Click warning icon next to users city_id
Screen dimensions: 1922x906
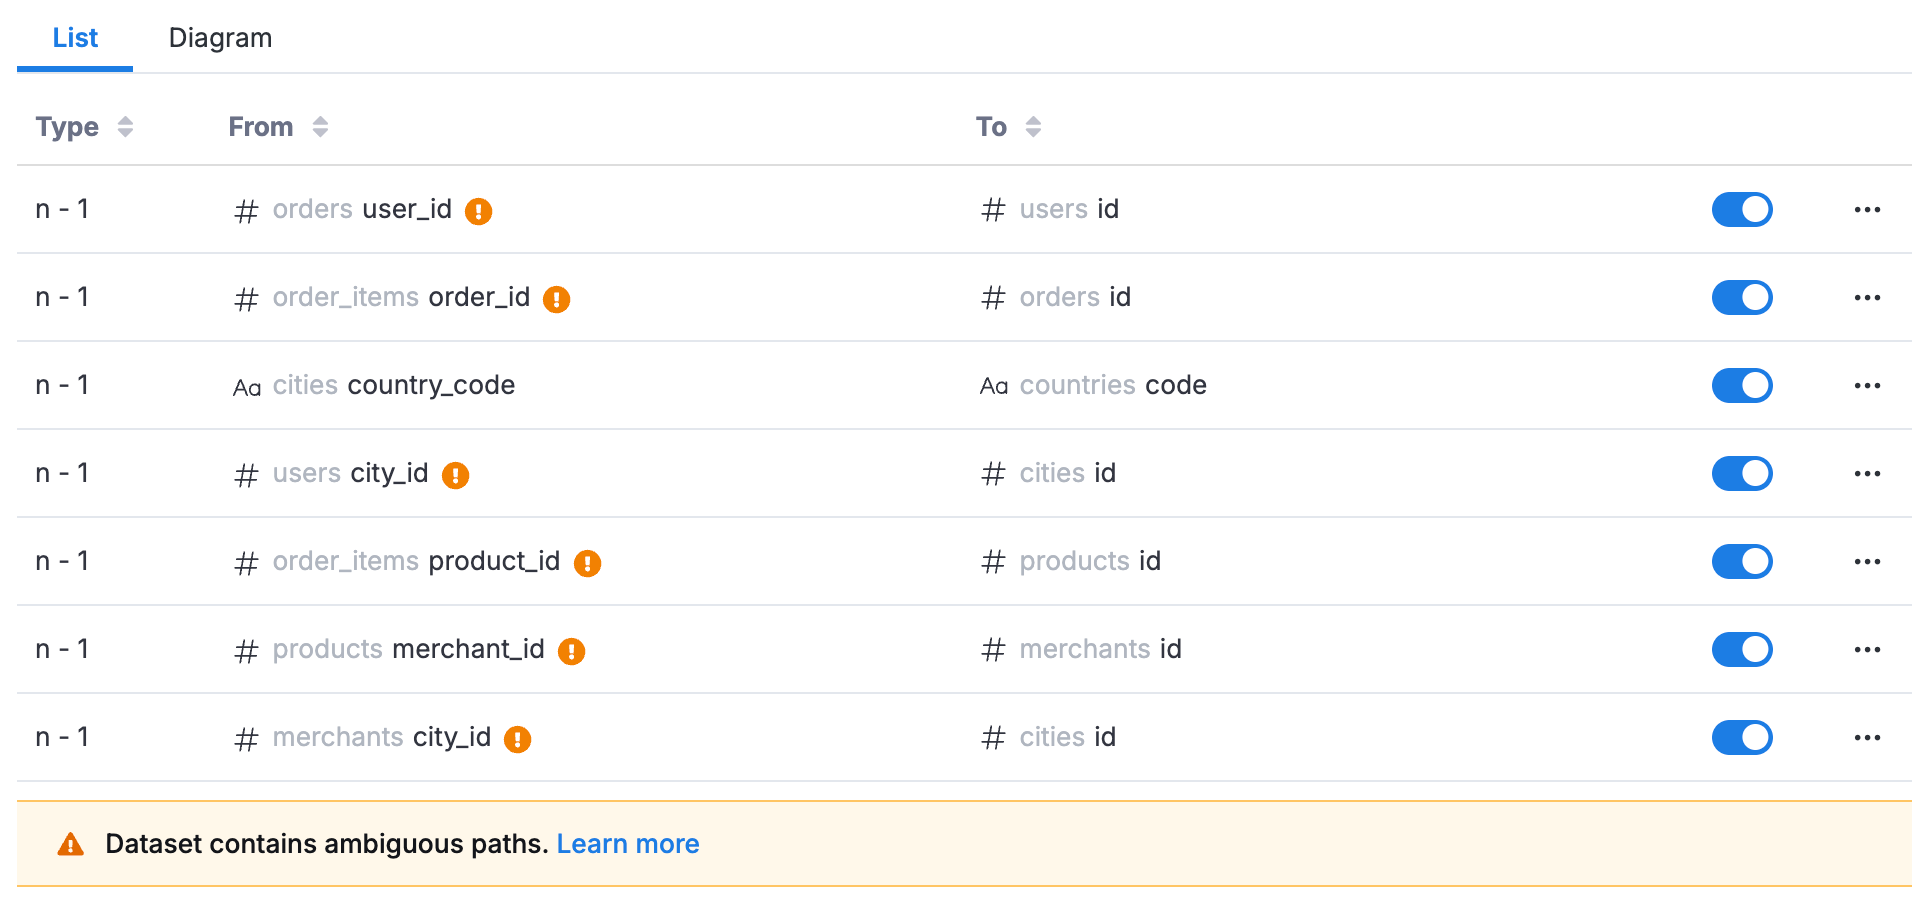(x=456, y=475)
